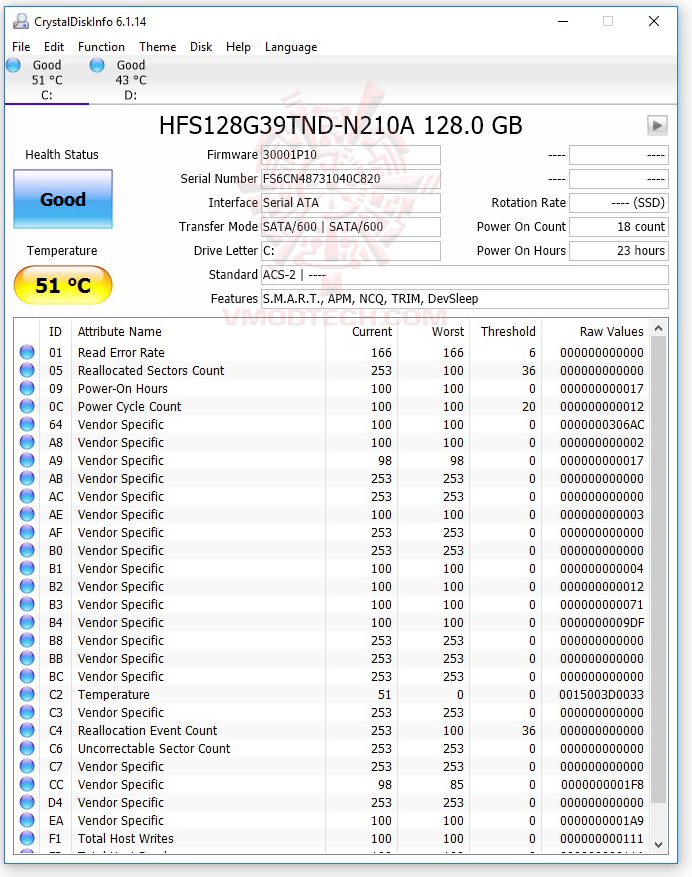Click the 51 °C temperature button

pos(63,285)
